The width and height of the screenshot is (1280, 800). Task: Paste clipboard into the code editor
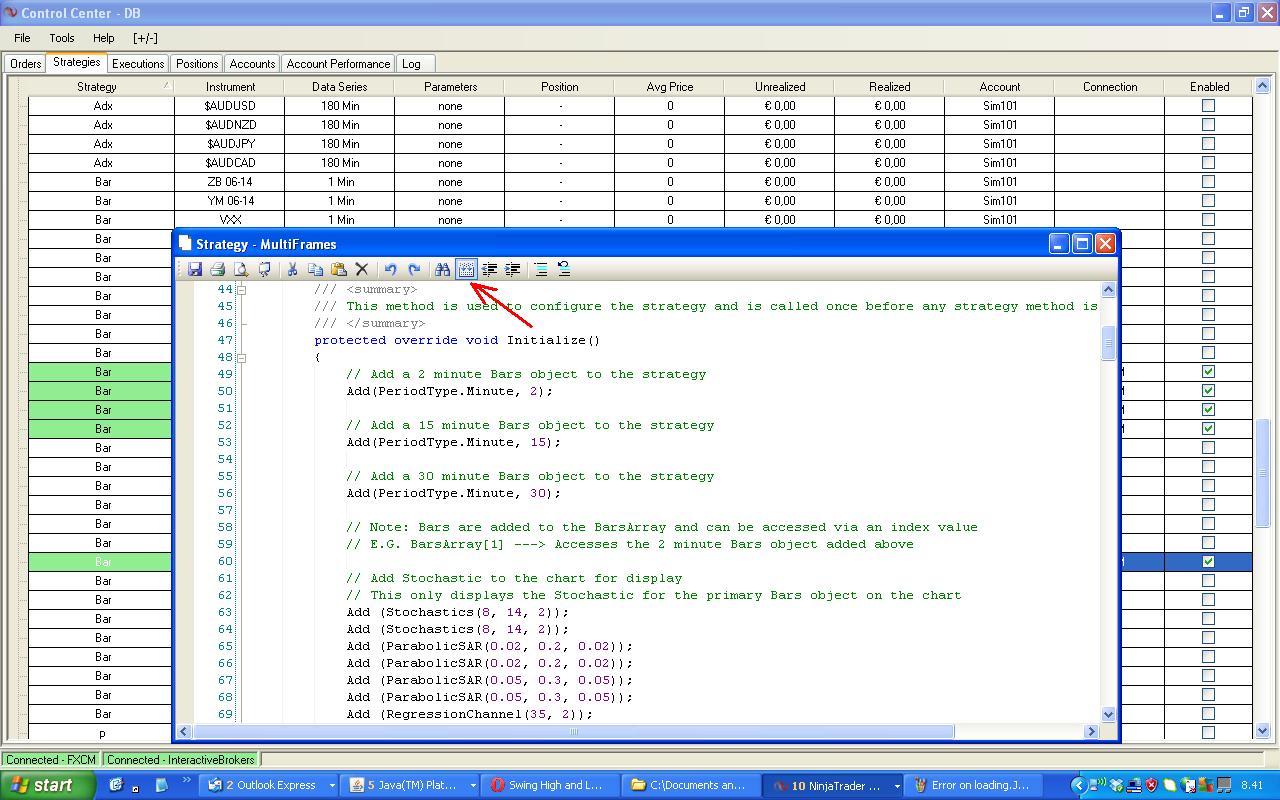point(339,269)
